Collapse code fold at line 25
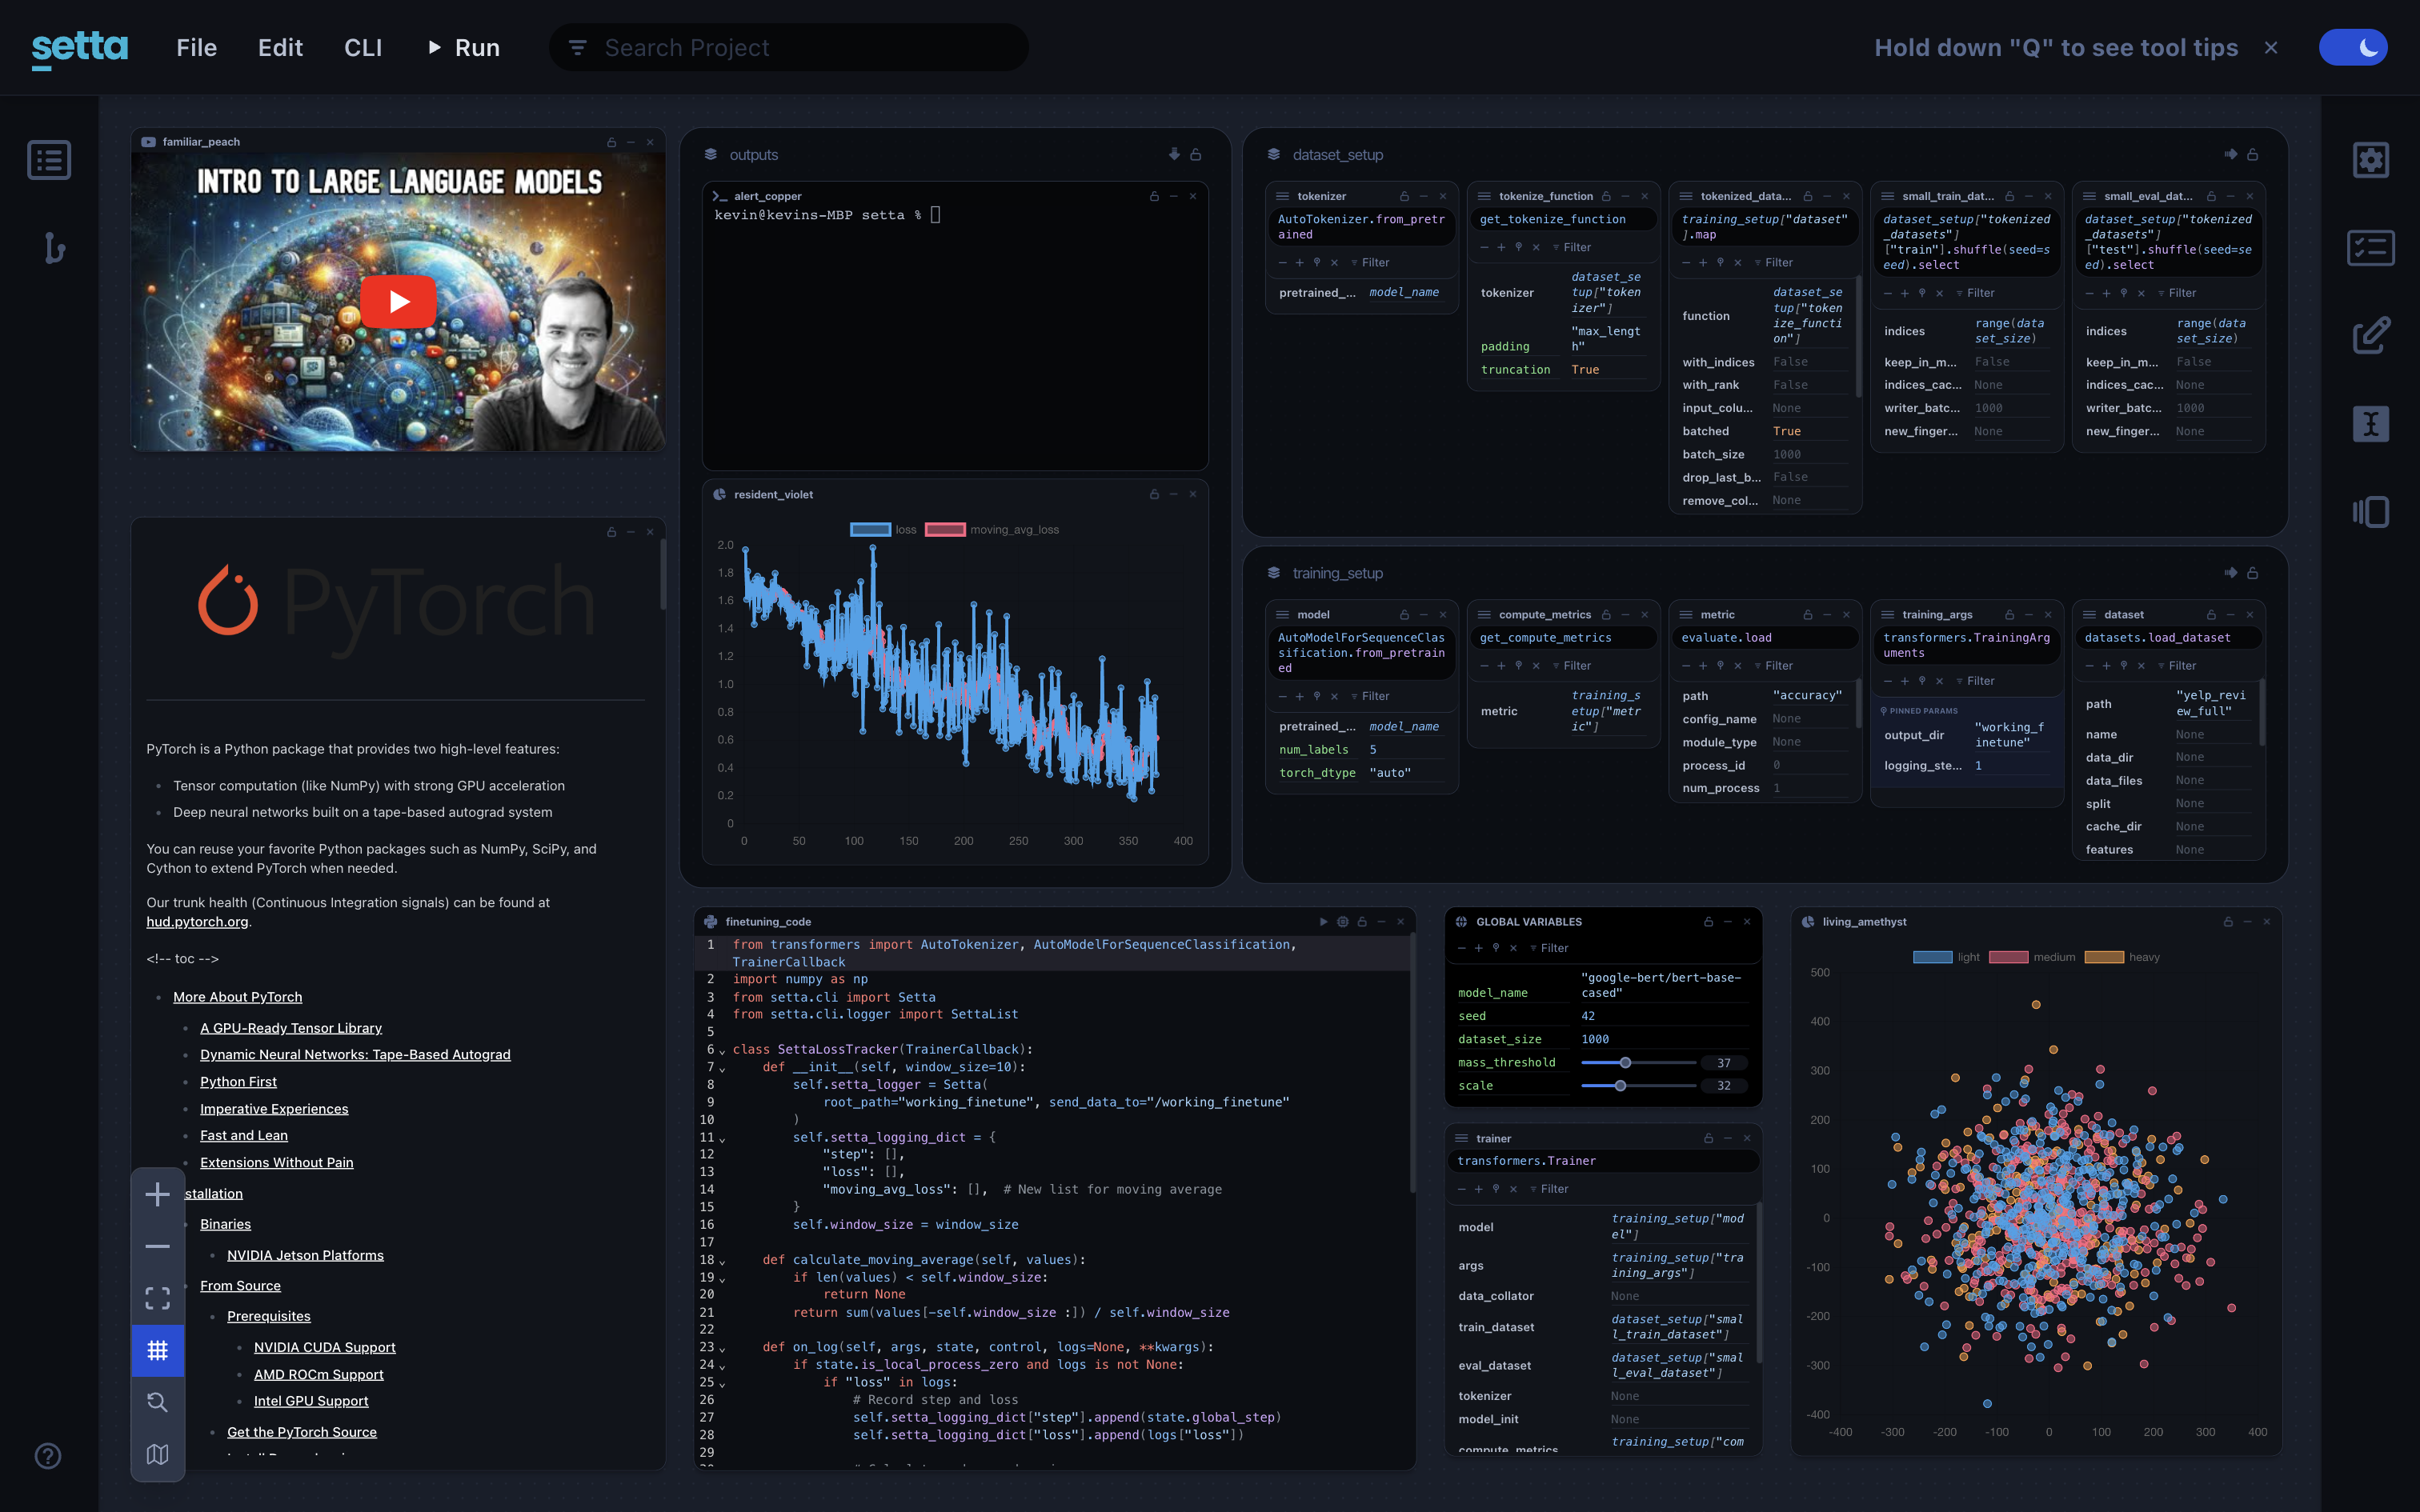The height and width of the screenshot is (1512, 2420). point(722,1384)
